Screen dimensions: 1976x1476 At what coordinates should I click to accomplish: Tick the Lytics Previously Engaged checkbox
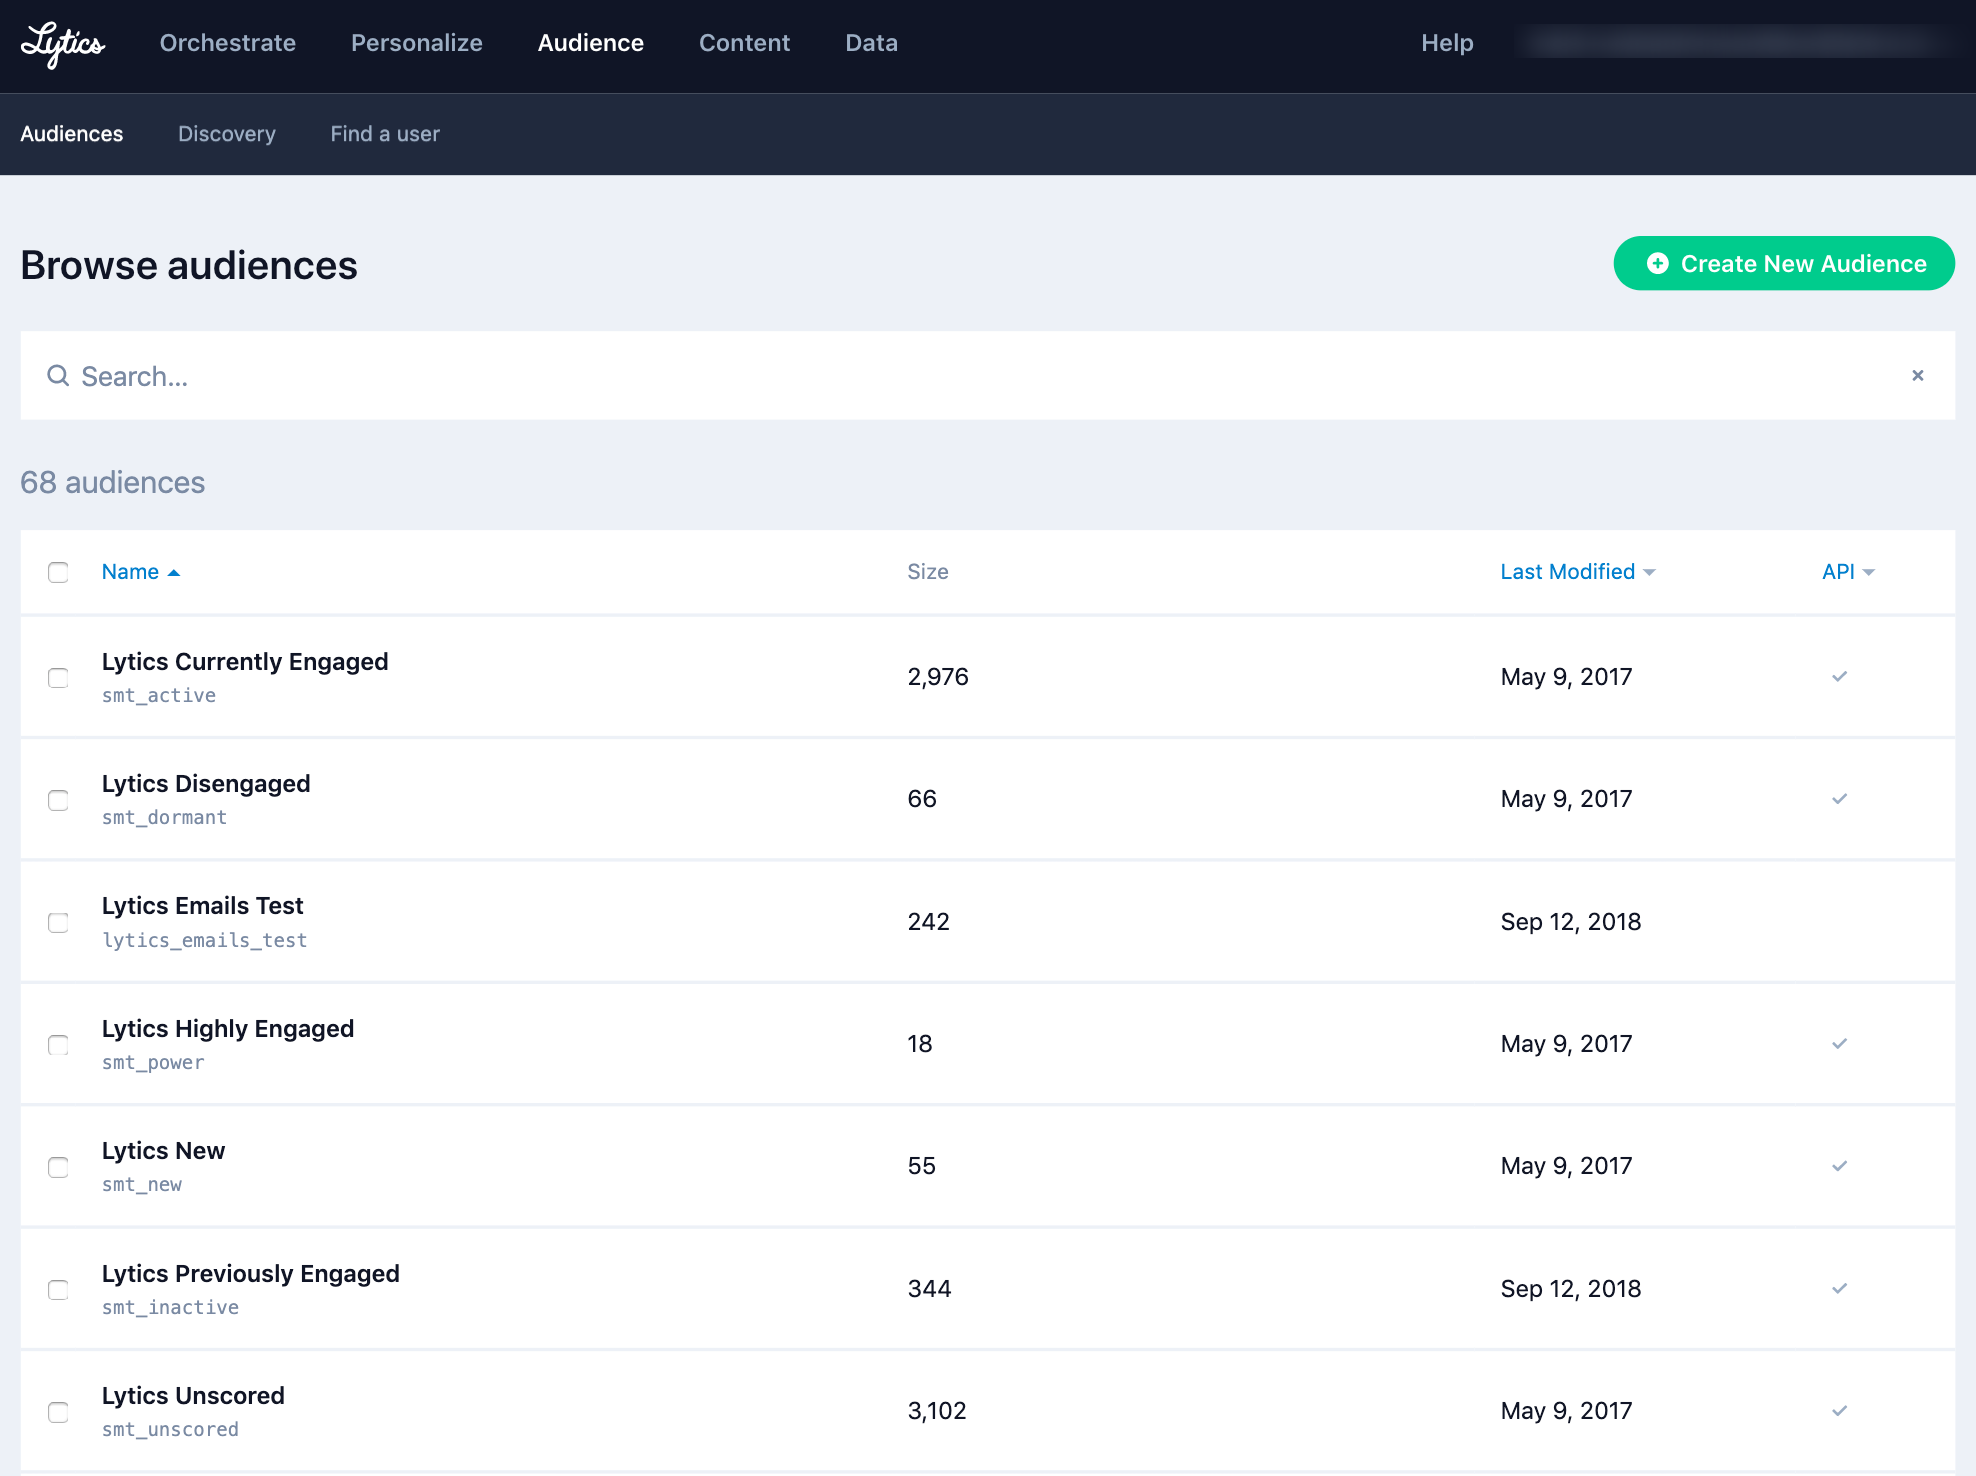[x=58, y=1289]
